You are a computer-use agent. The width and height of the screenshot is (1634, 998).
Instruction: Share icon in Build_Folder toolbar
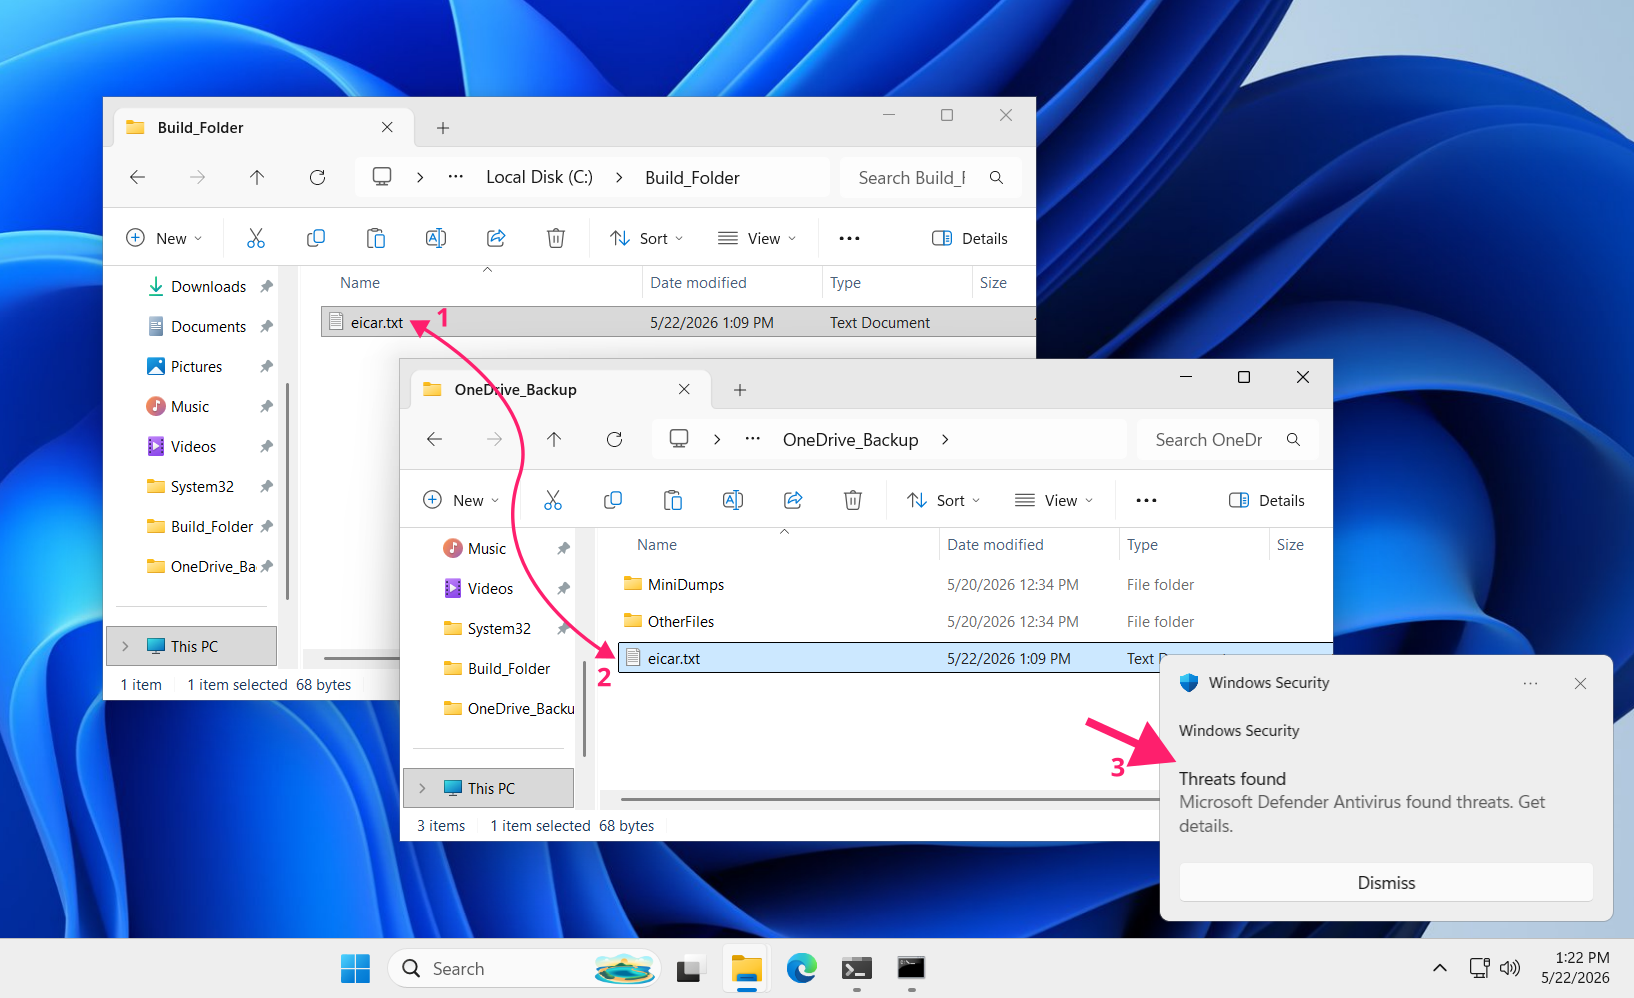point(496,238)
